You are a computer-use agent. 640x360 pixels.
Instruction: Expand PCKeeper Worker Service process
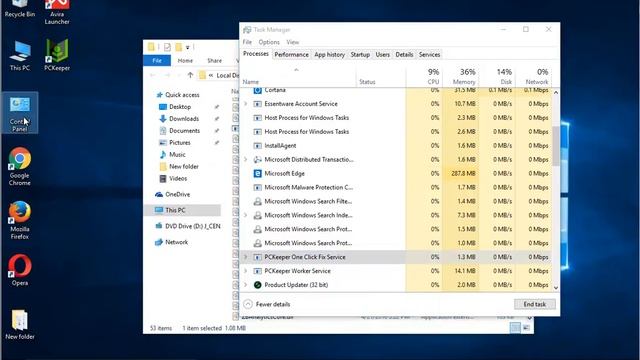click(246, 271)
